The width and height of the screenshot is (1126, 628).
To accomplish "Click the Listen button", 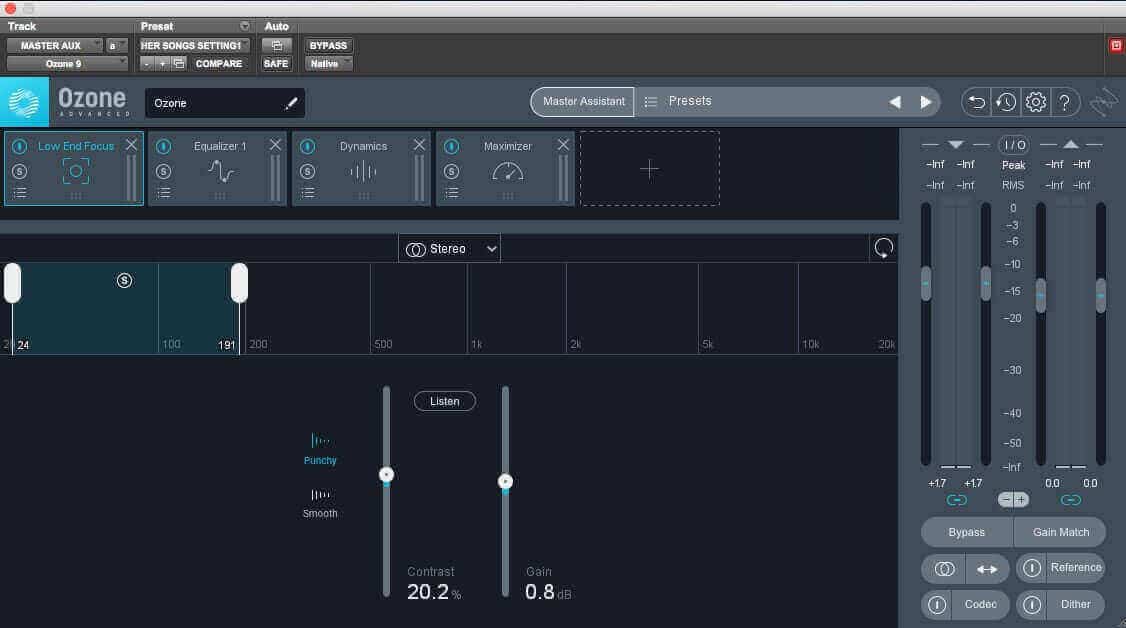I will pos(445,401).
